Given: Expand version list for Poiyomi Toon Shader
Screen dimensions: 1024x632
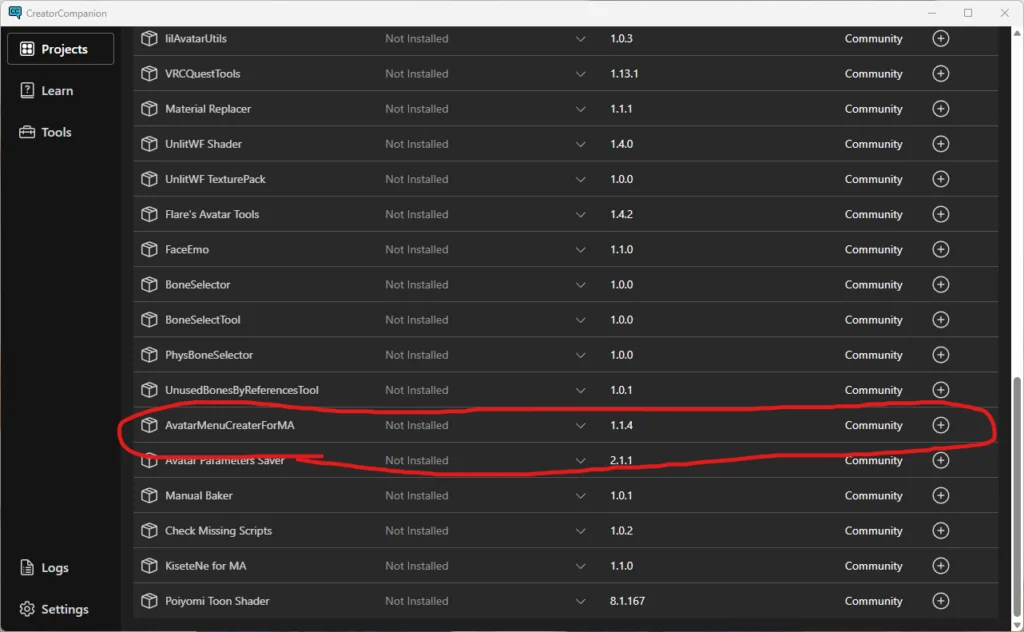Looking at the screenshot, I should [x=580, y=602].
